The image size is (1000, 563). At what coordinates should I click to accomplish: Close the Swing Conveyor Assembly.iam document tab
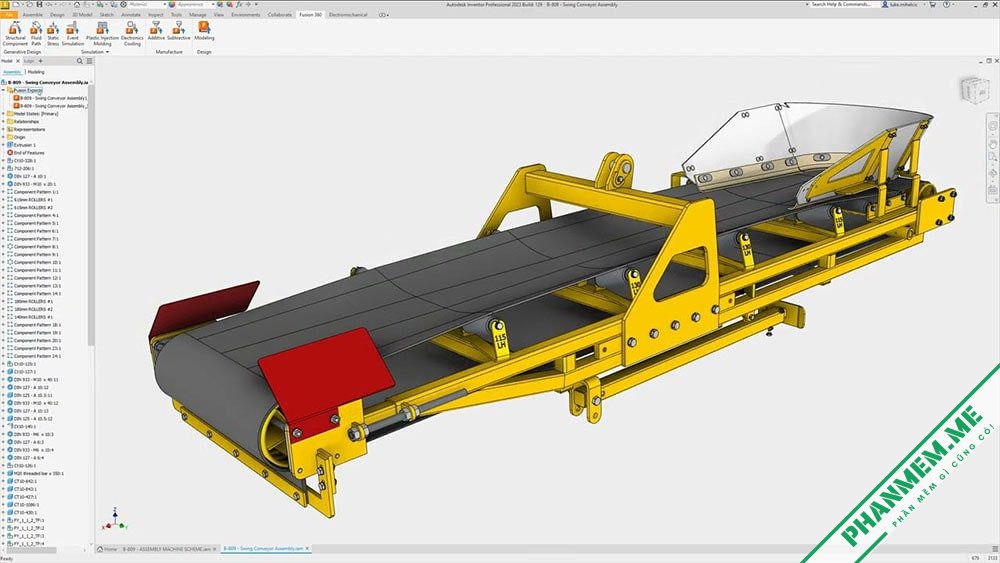coord(307,549)
